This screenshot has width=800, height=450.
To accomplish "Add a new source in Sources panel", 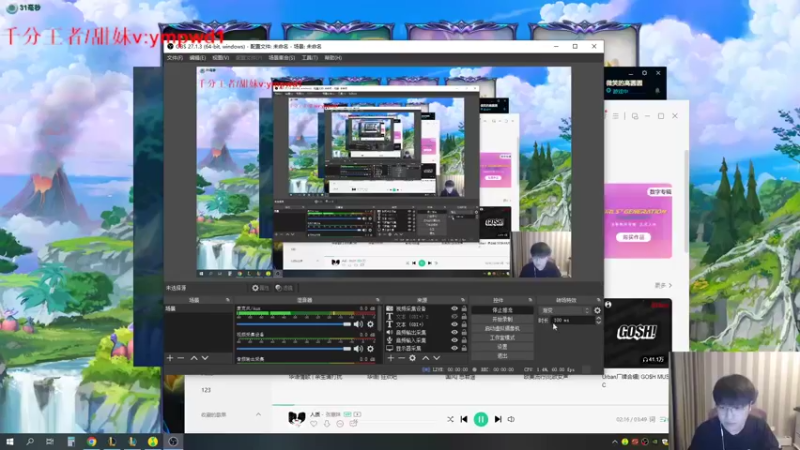I will pyautogui.click(x=390, y=358).
